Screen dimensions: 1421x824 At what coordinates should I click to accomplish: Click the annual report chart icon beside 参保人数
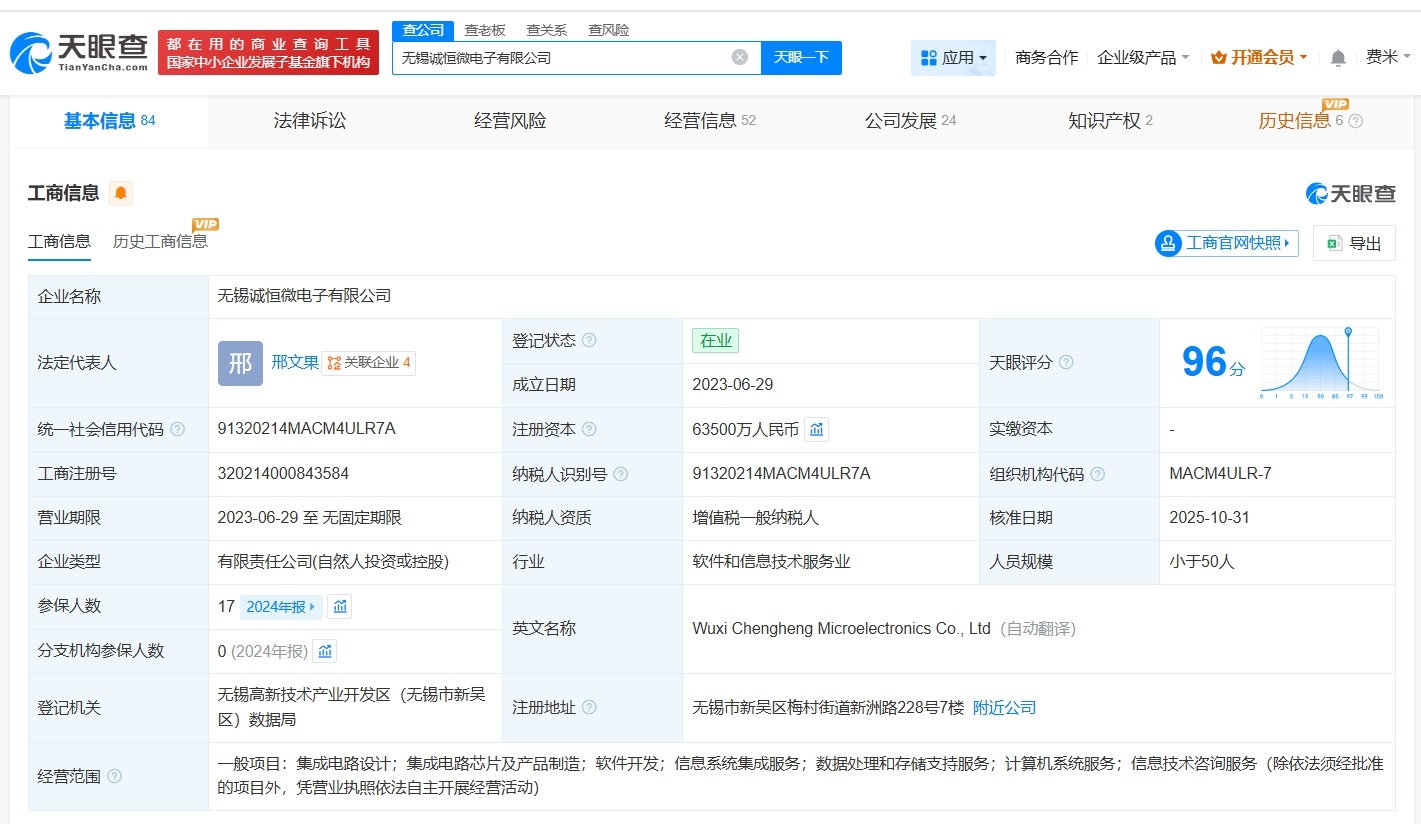coord(339,606)
